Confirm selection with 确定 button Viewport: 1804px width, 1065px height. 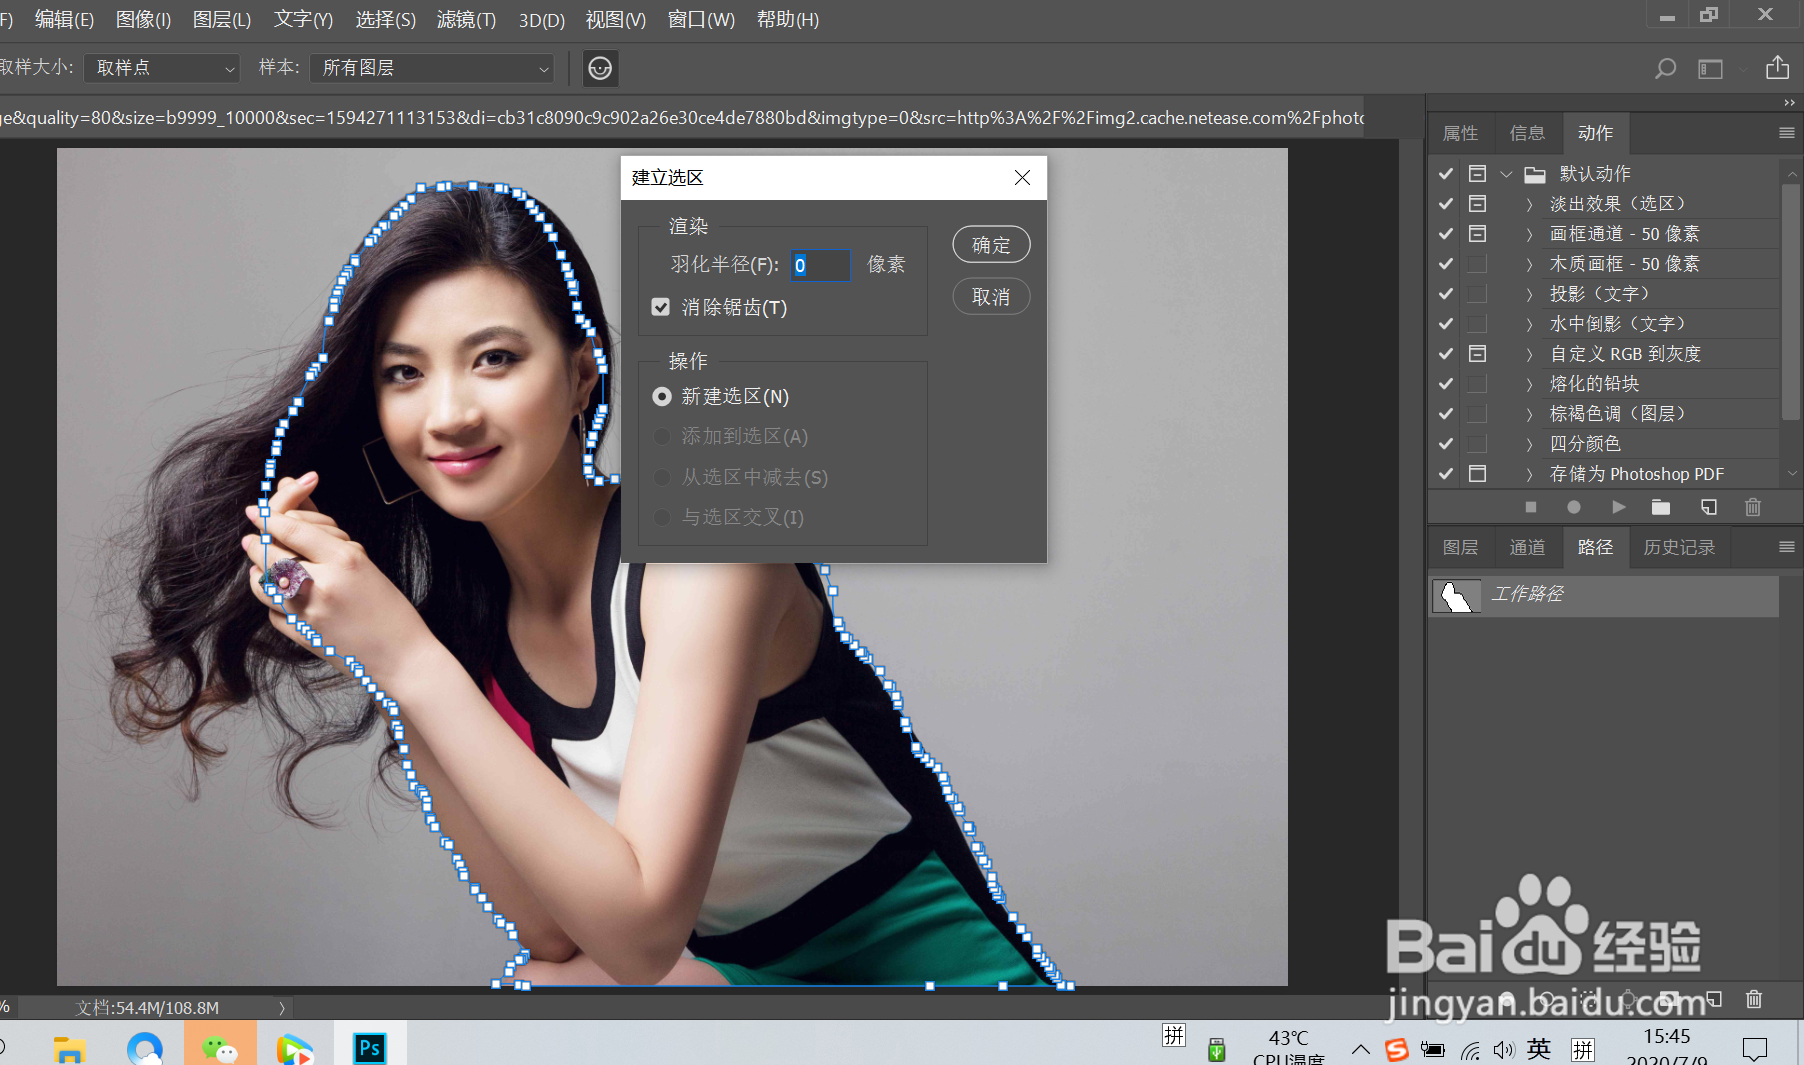tap(991, 245)
